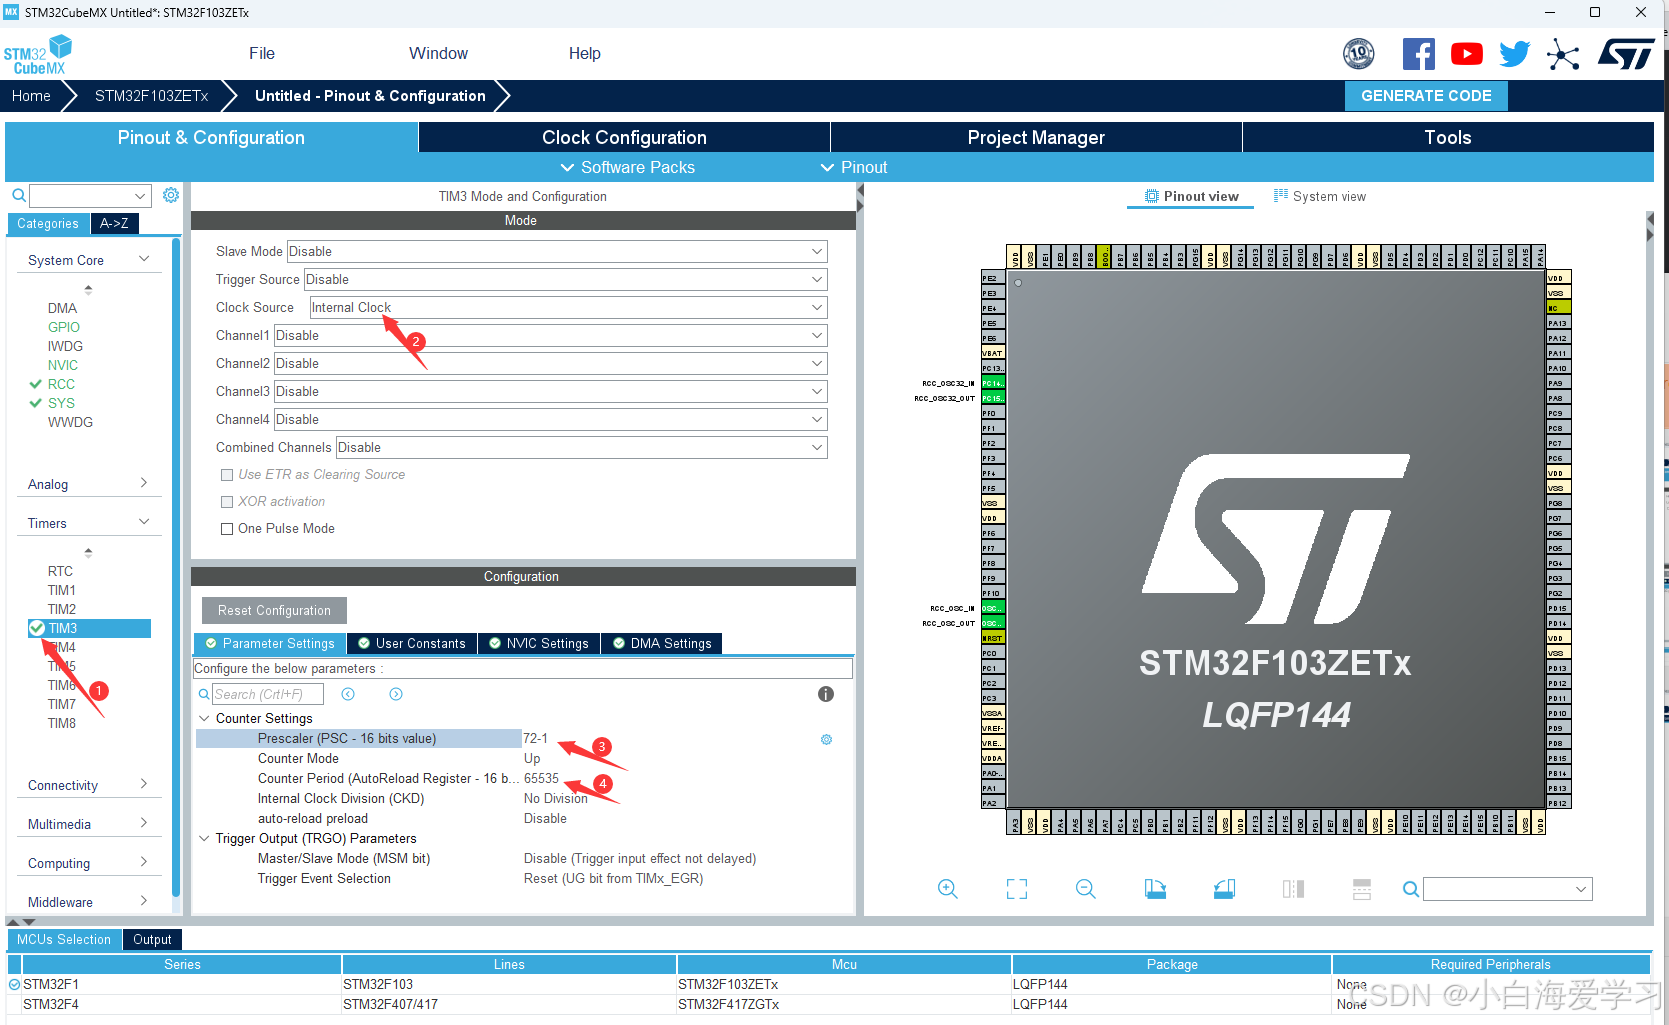Toggle XOR activation checkbox
Viewport: 1669px width, 1025px height.
pos(227,502)
